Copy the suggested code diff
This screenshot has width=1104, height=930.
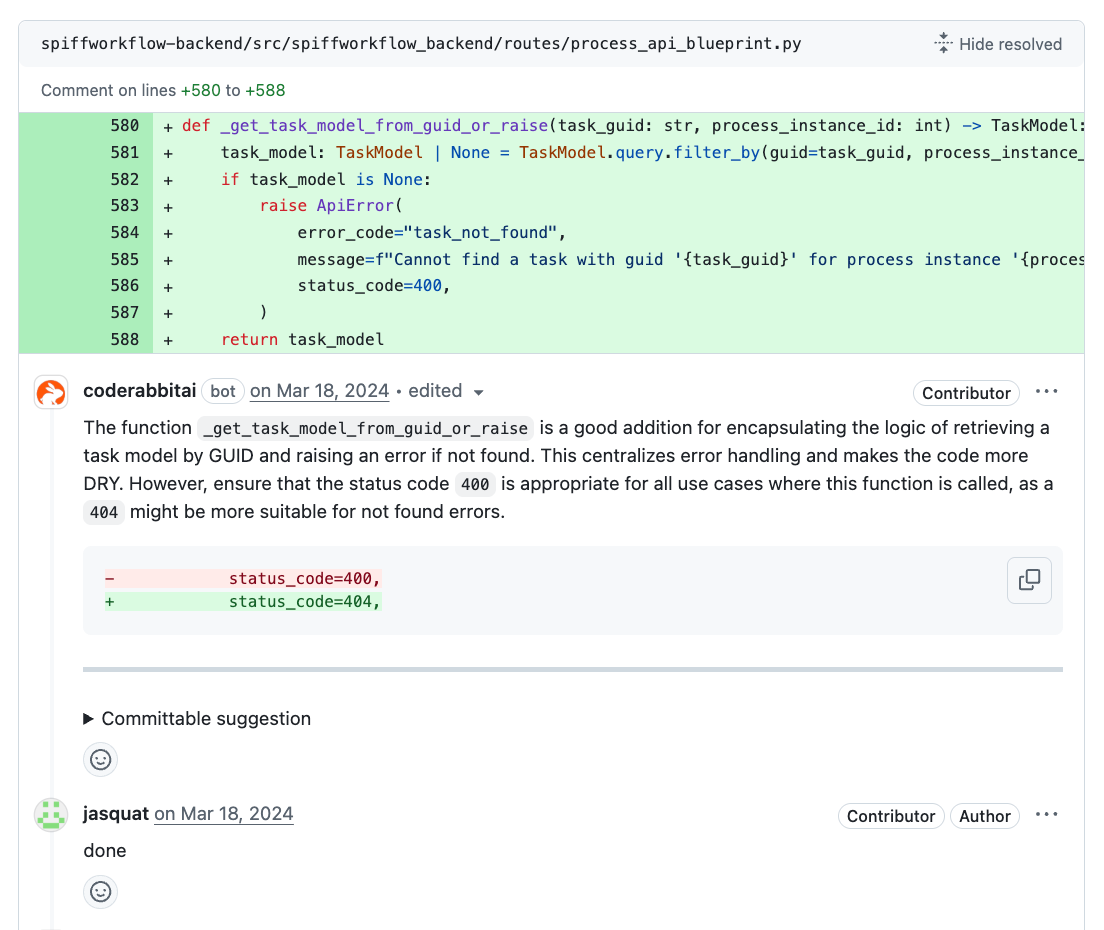point(1029,580)
